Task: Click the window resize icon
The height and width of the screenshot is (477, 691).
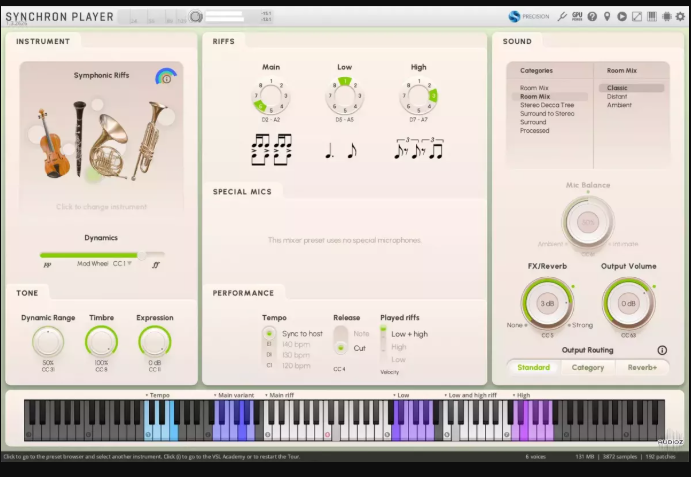Action: tap(637, 17)
